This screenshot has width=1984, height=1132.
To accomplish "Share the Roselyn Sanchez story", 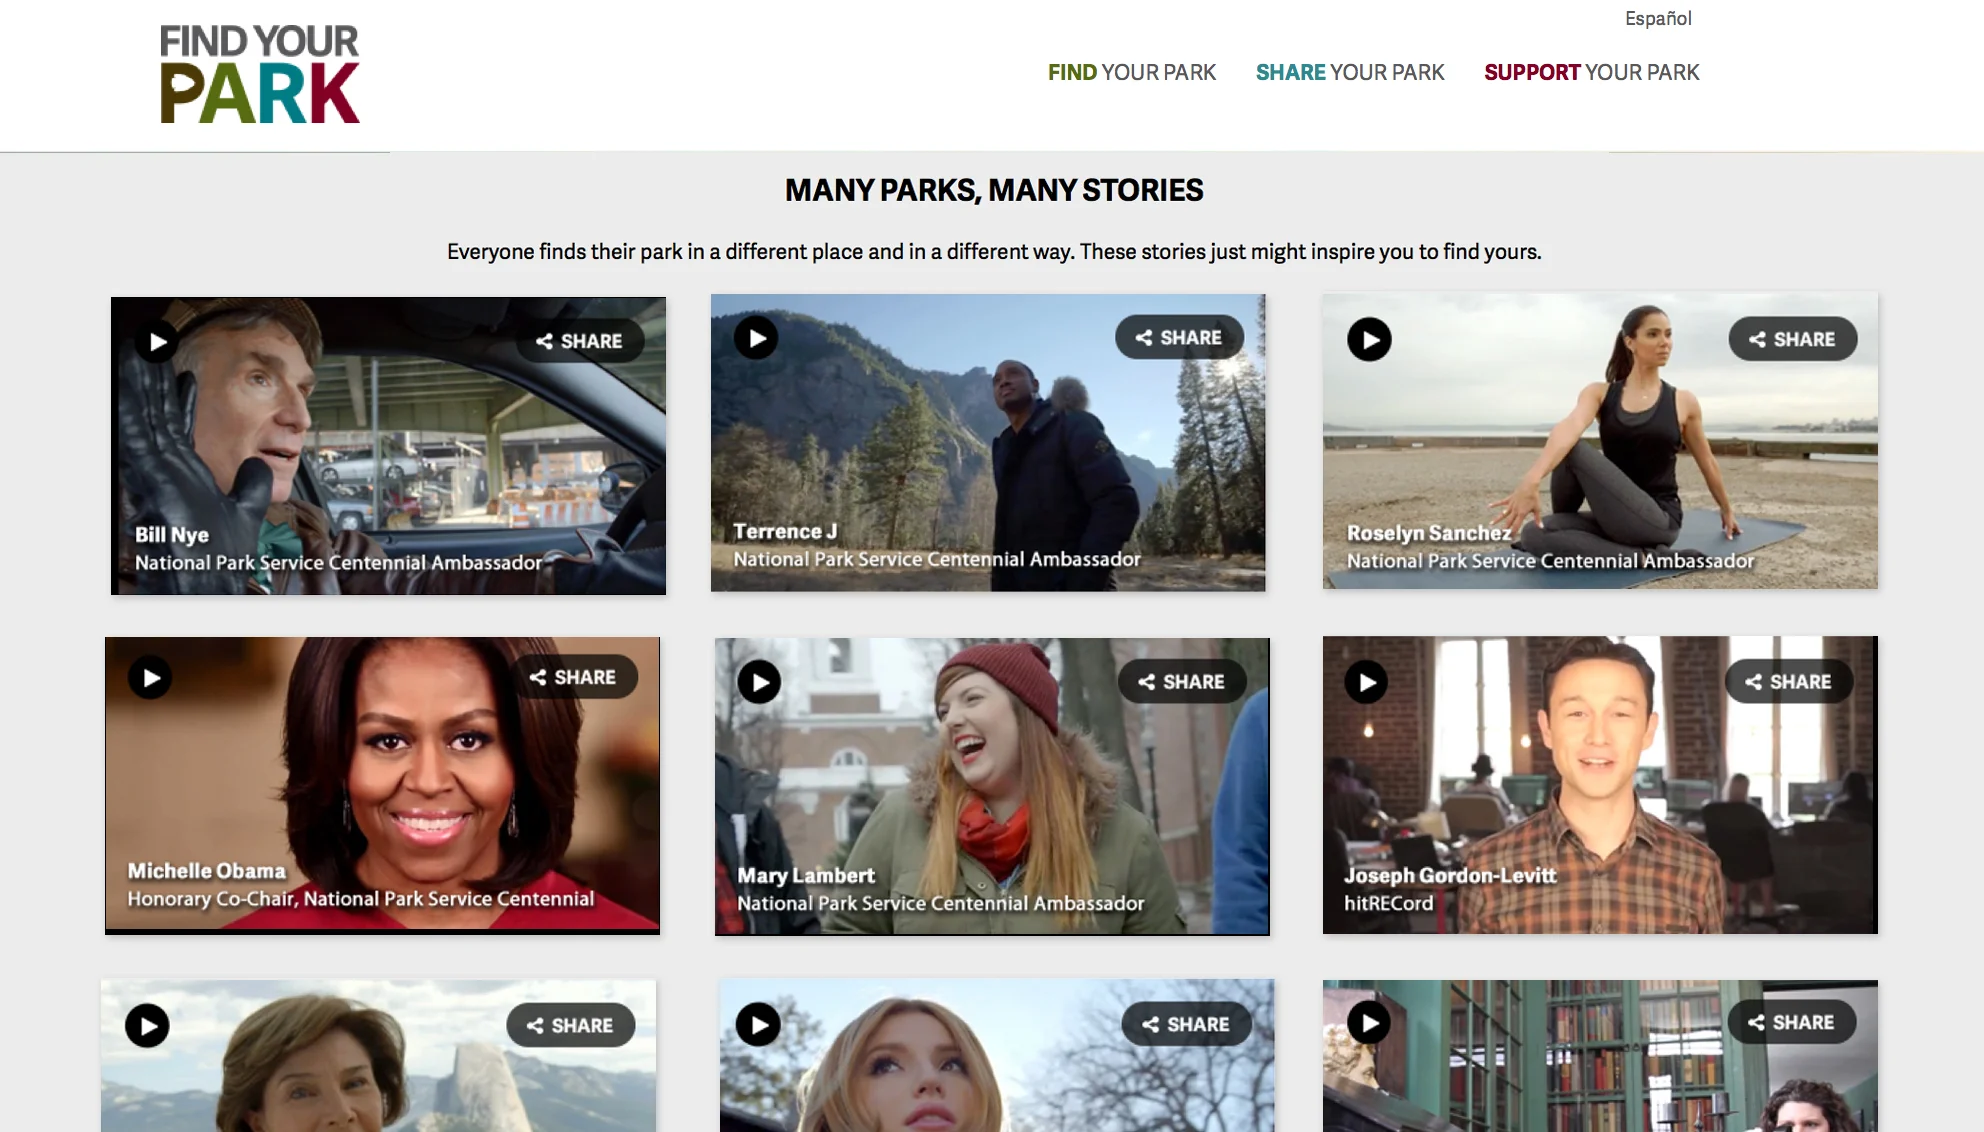I will point(1792,339).
